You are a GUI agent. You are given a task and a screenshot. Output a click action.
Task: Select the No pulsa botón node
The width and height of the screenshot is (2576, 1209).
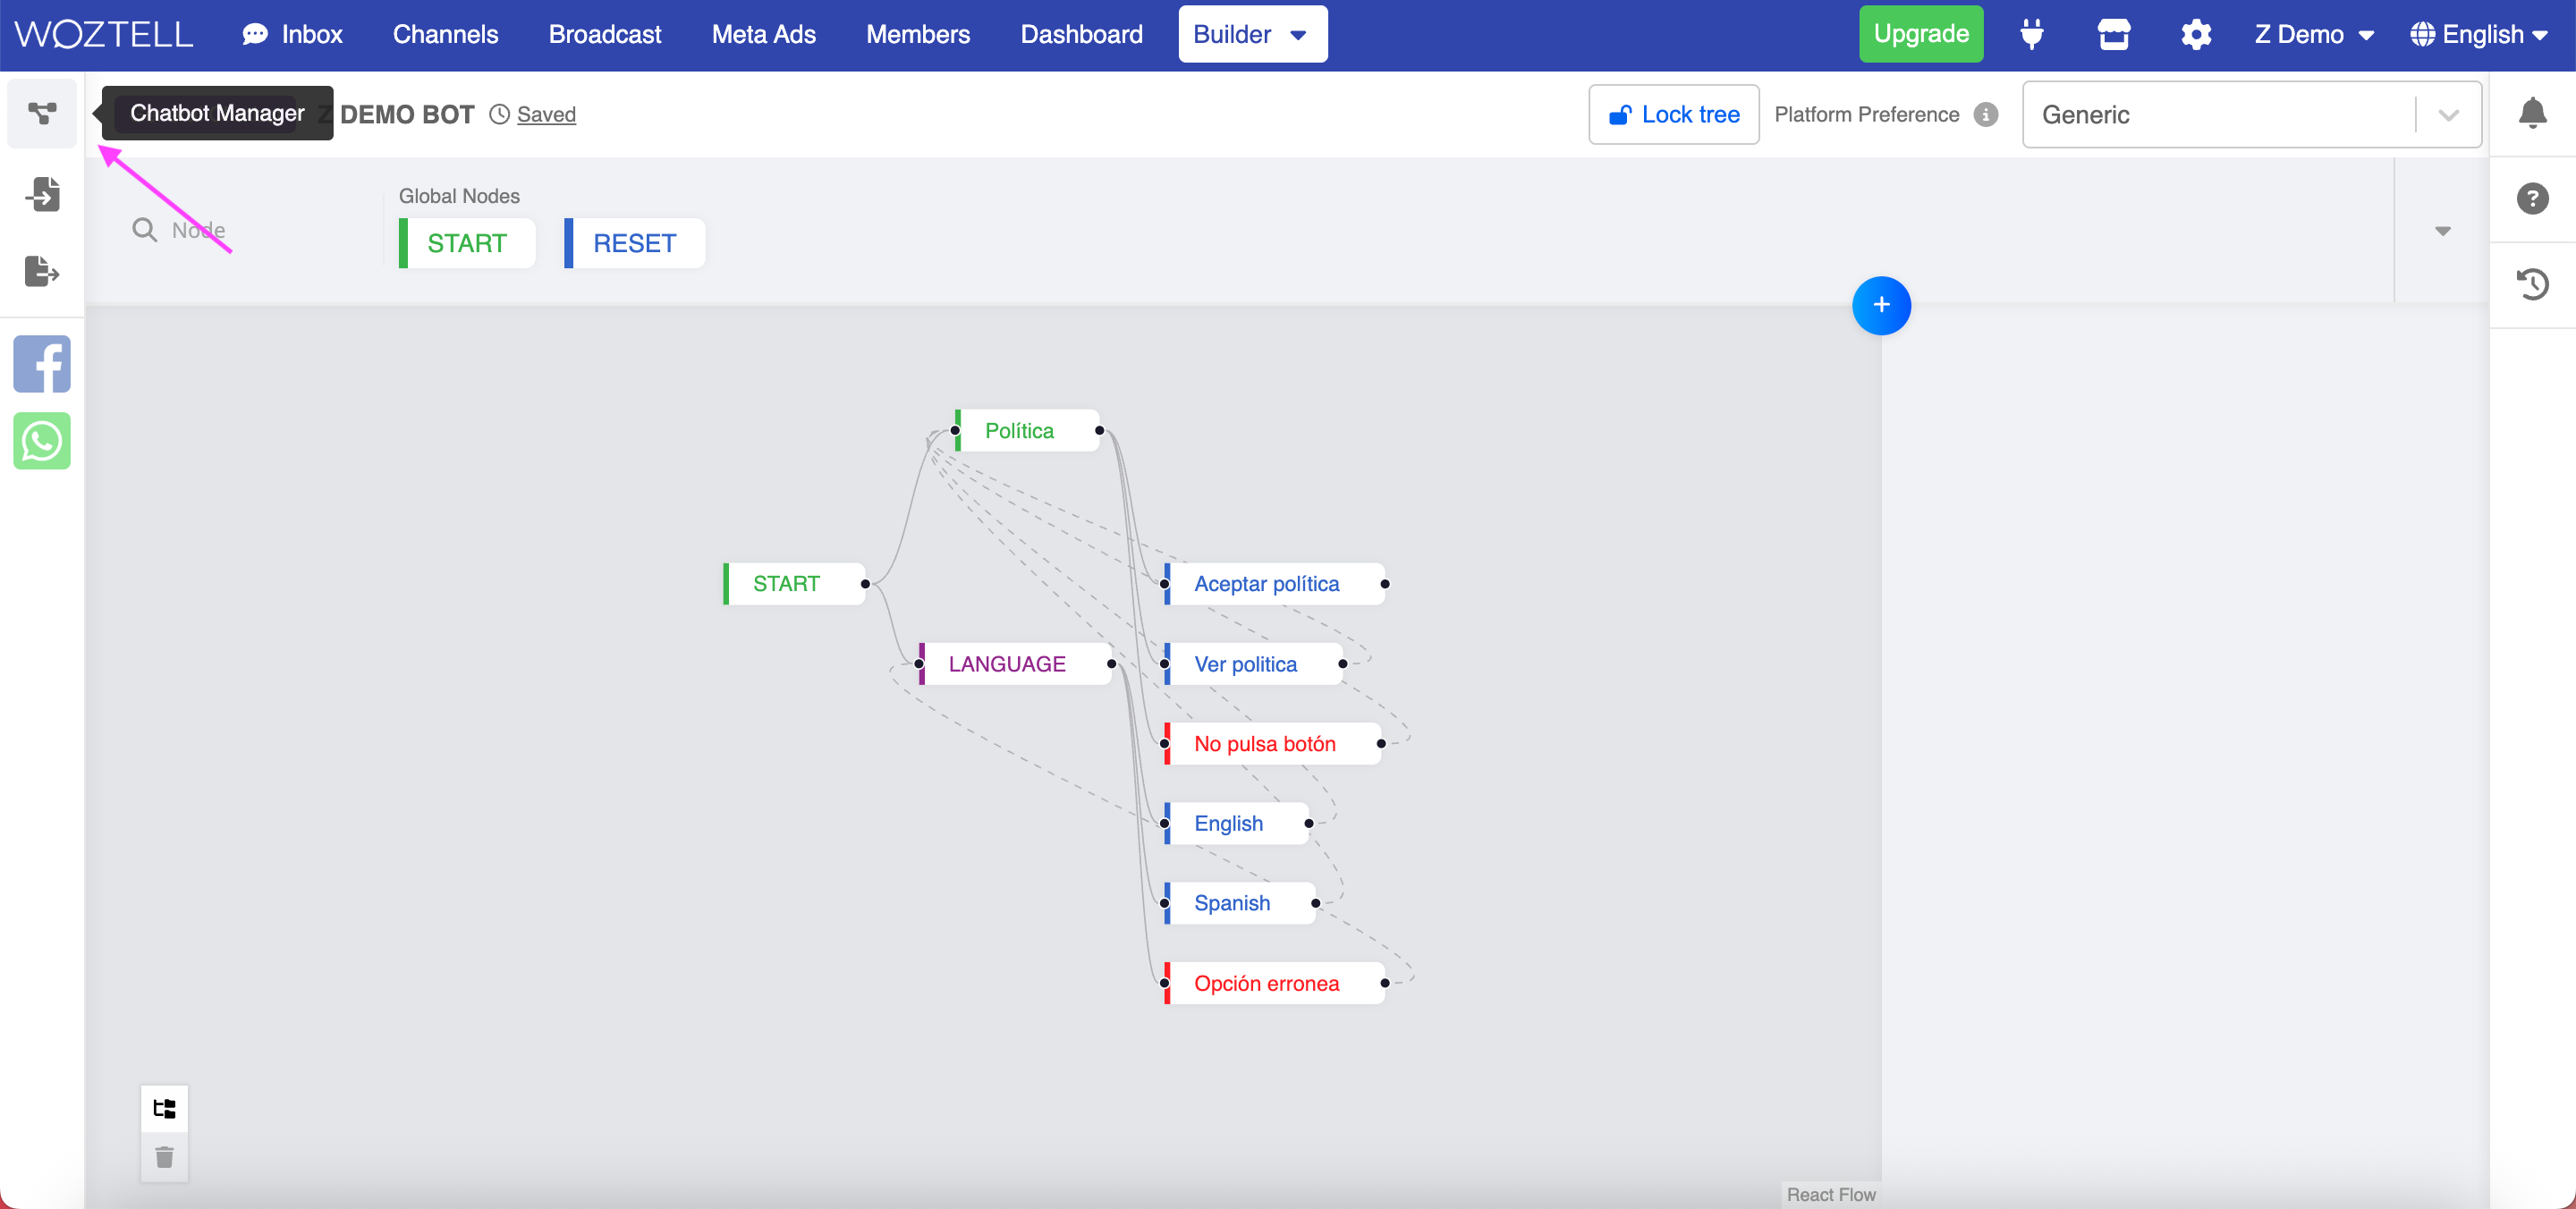pos(1272,744)
